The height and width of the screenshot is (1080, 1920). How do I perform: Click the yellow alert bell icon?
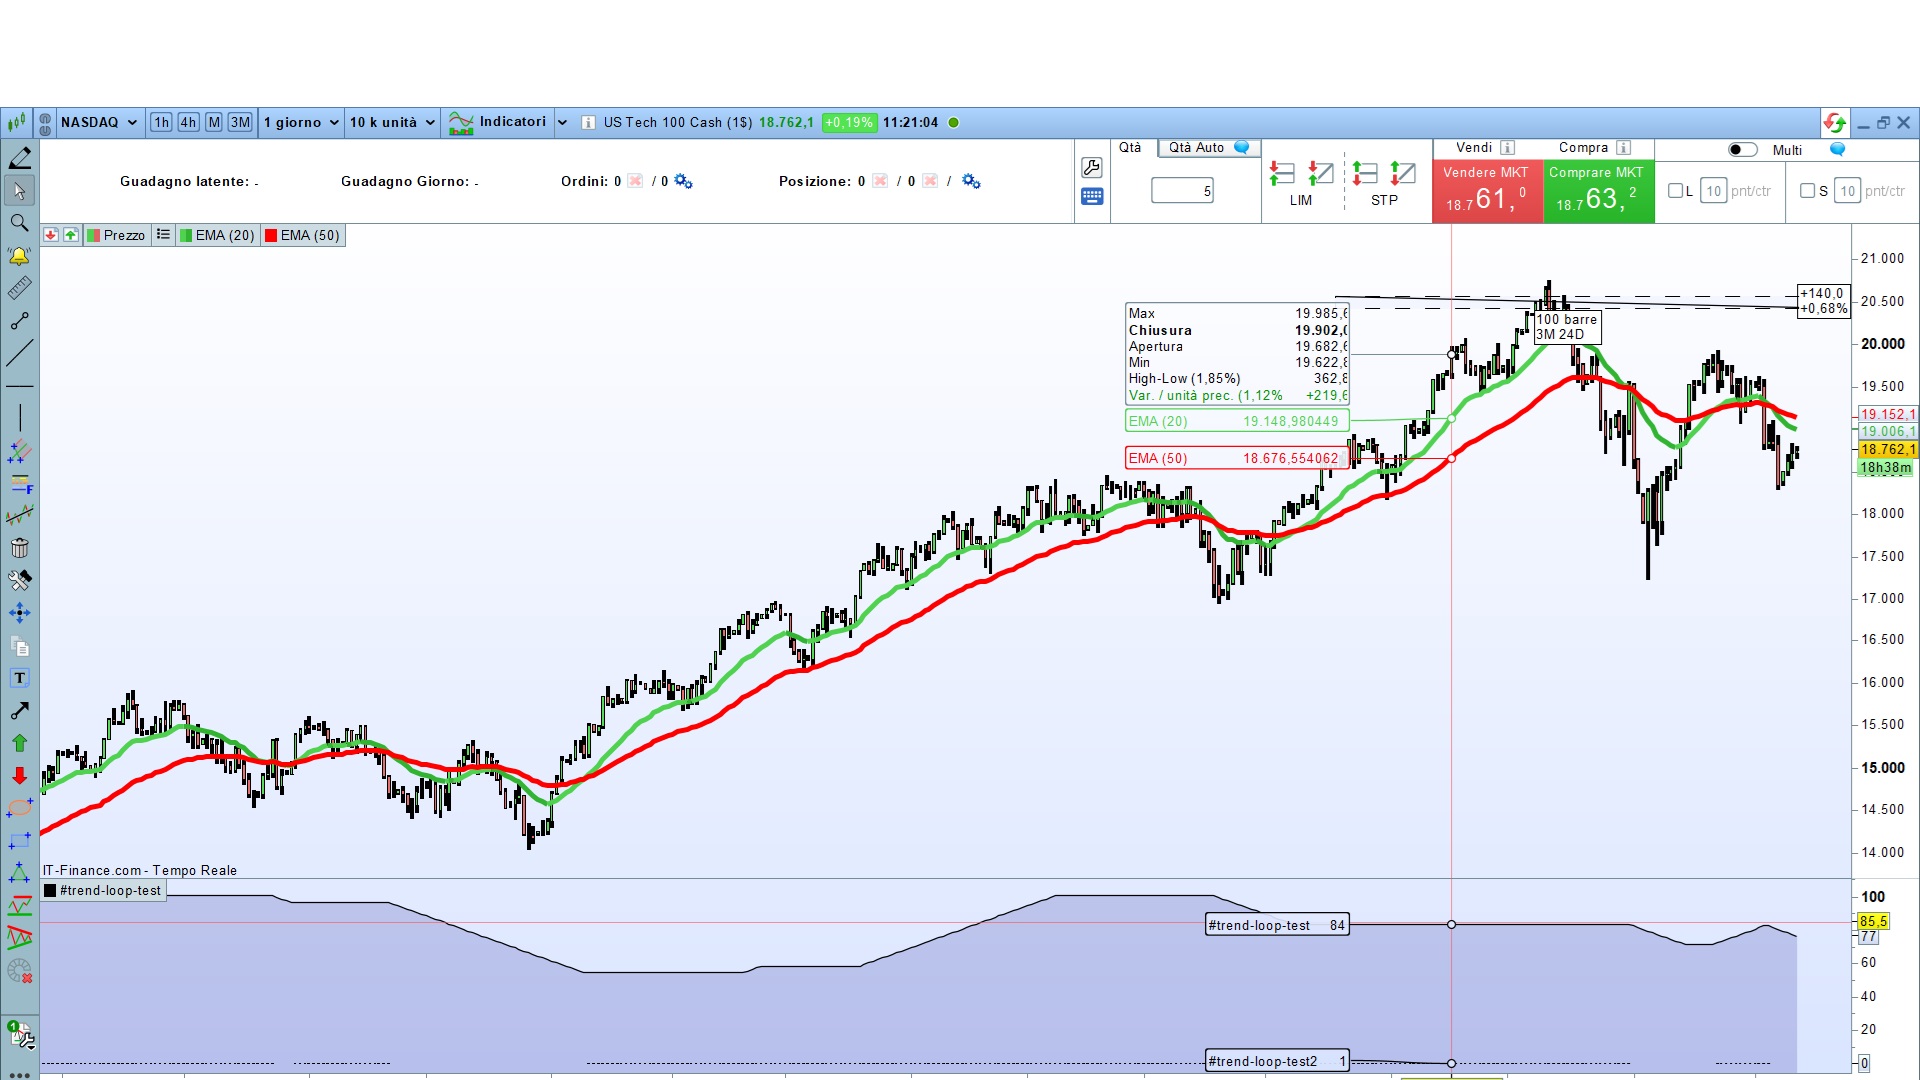(19, 256)
